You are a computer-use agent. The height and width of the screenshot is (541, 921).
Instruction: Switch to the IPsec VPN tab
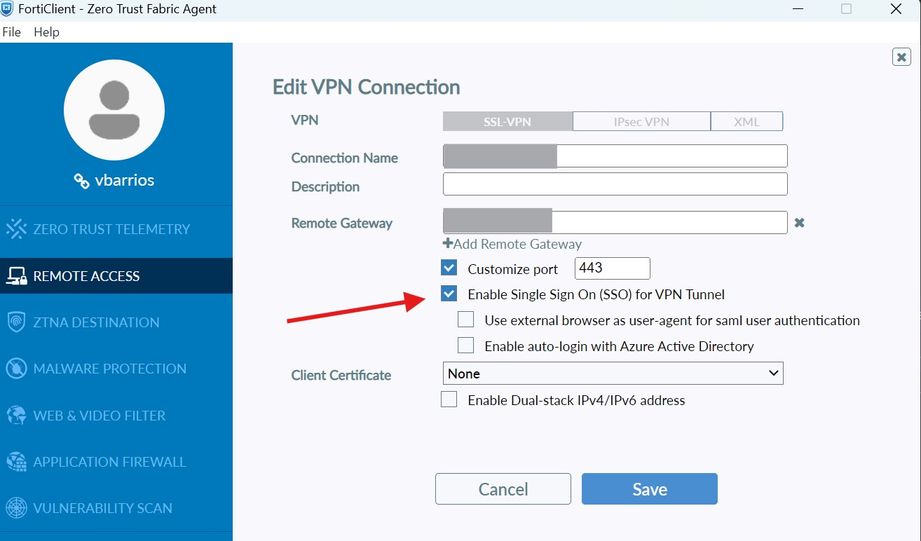641,122
